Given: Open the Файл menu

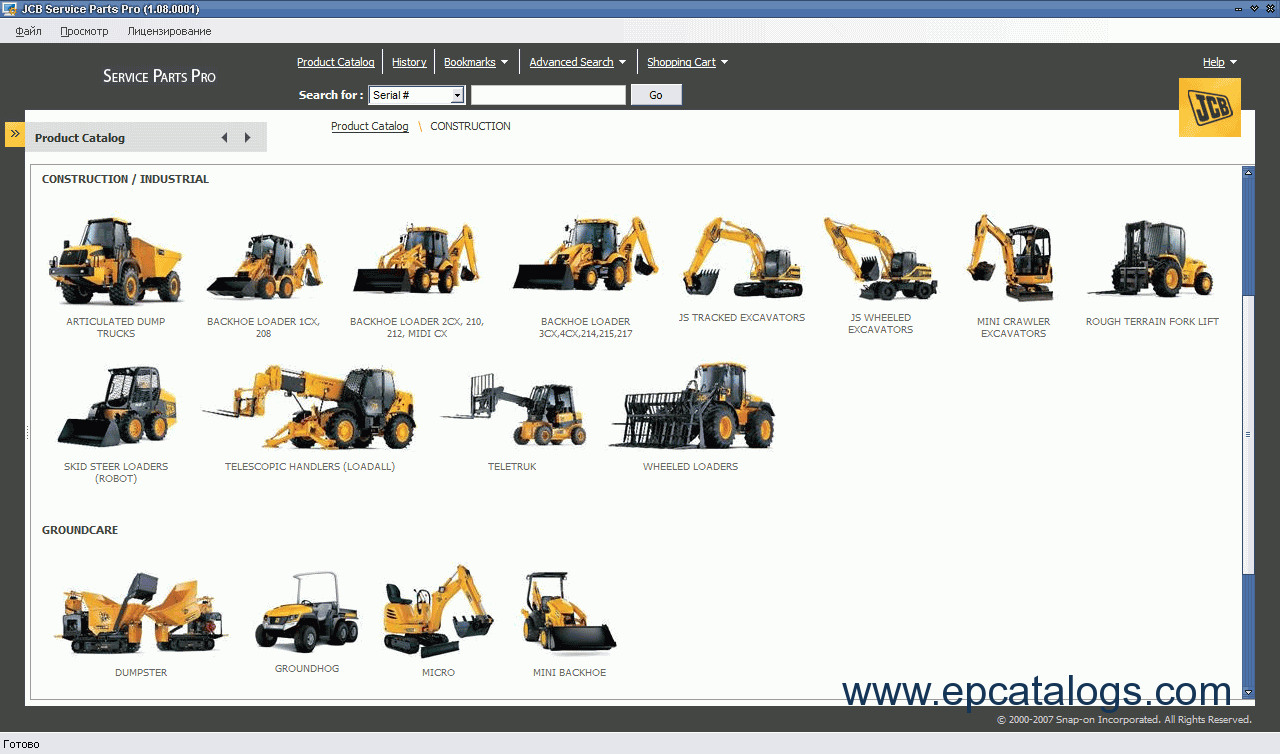Looking at the screenshot, I should tap(29, 31).
